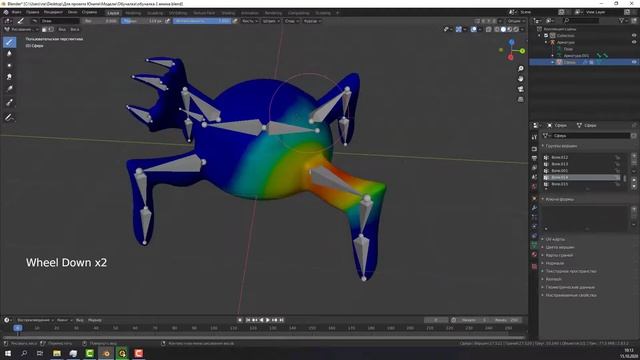Viewport: 640px width, 360px height.
Task: Switch to wireframe viewport shading
Action: pyautogui.click(x=497, y=29)
